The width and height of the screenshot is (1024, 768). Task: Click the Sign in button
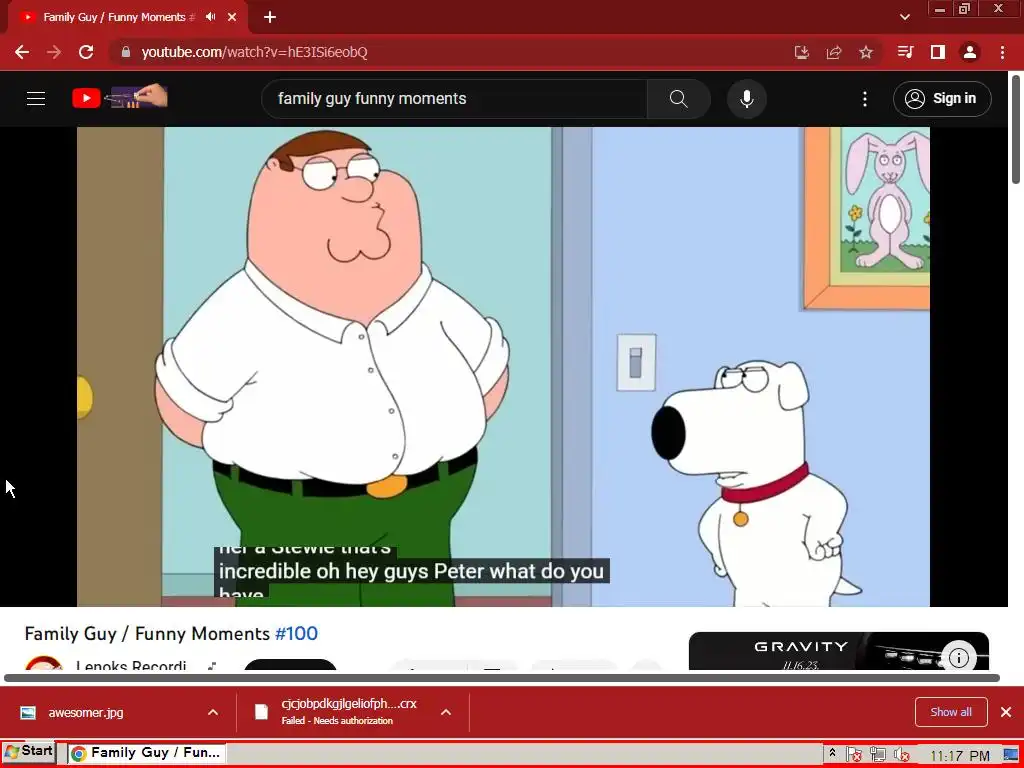pos(942,99)
